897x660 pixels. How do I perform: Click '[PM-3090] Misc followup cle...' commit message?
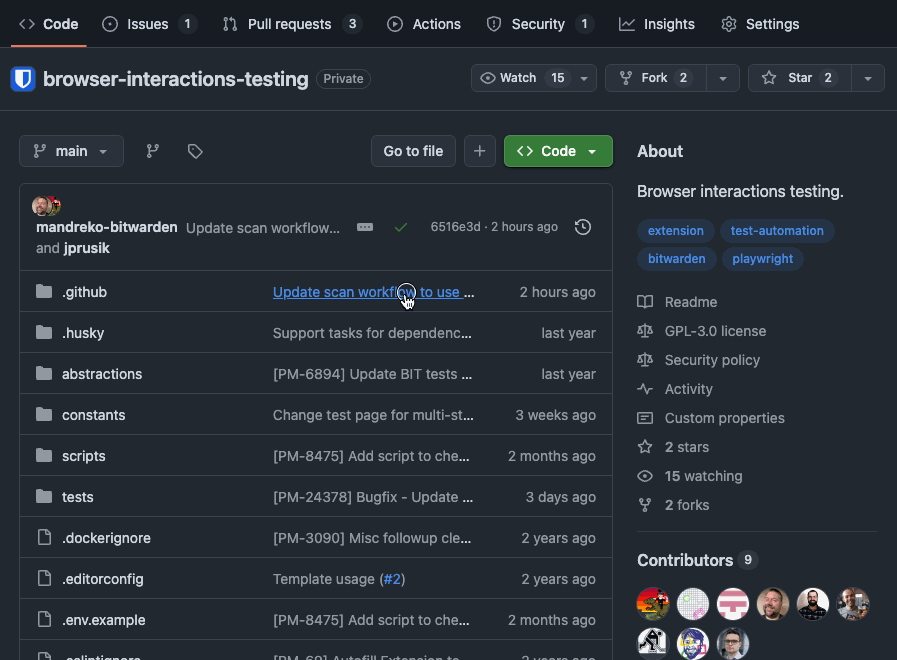click(372, 538)
